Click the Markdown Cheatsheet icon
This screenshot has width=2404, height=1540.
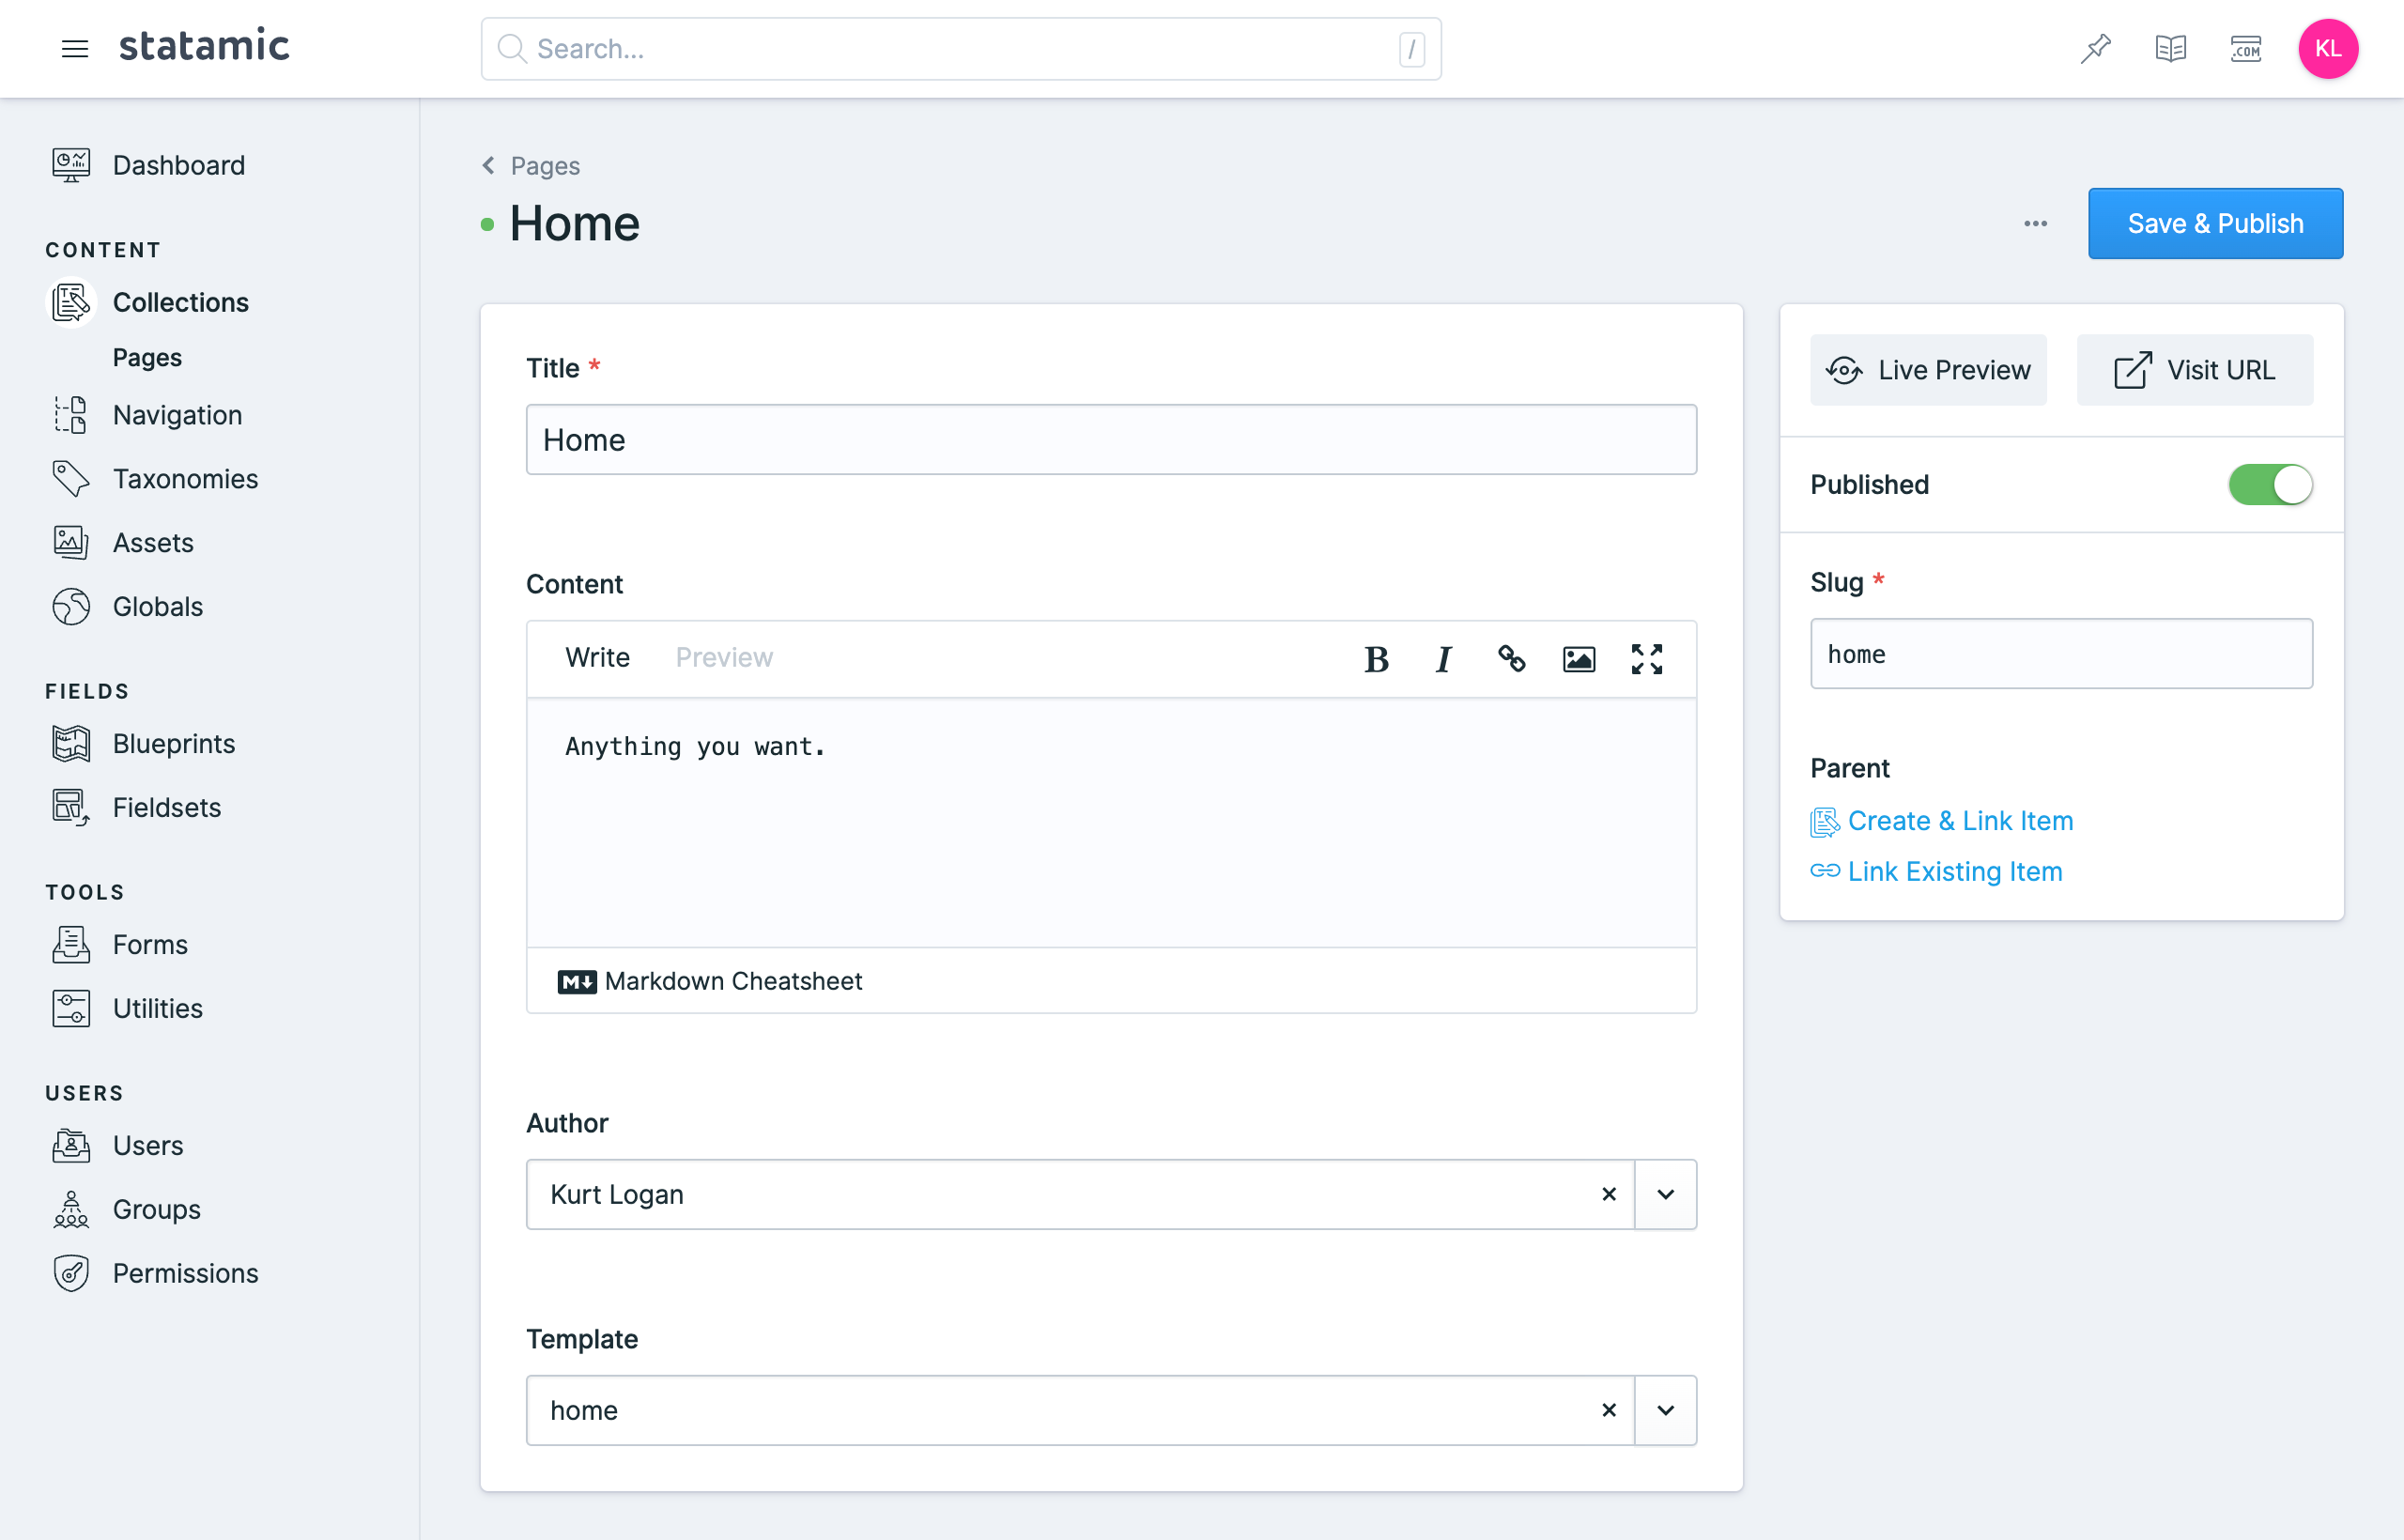pyautogui.click(x=577, y=979)
